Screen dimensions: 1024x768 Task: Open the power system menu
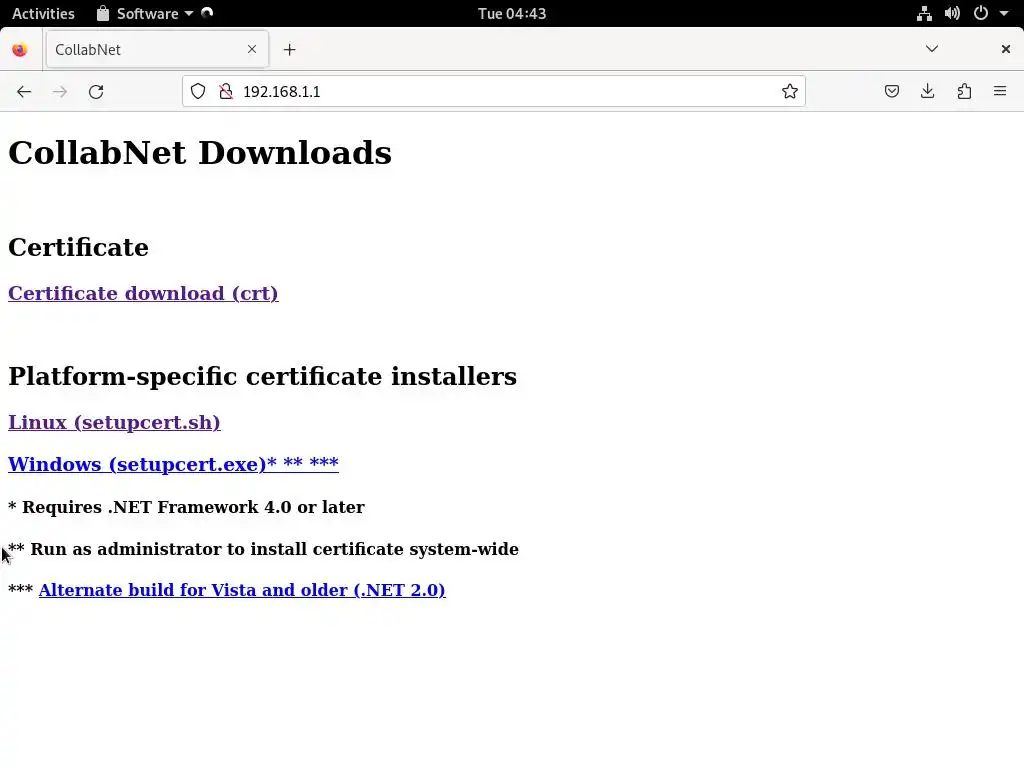click(x=981, y=14)
